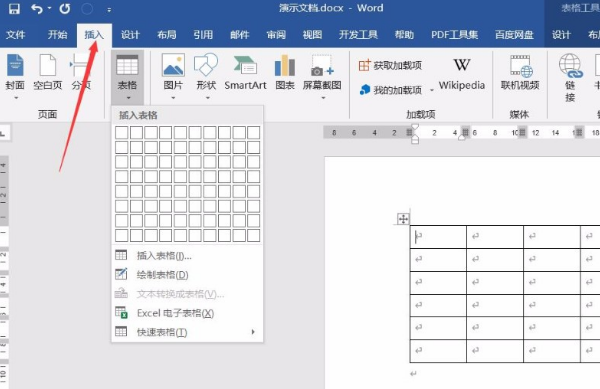Open the Wikipedia add-in
This screenshot has width=600, height=389.
[x=462, y=74]
